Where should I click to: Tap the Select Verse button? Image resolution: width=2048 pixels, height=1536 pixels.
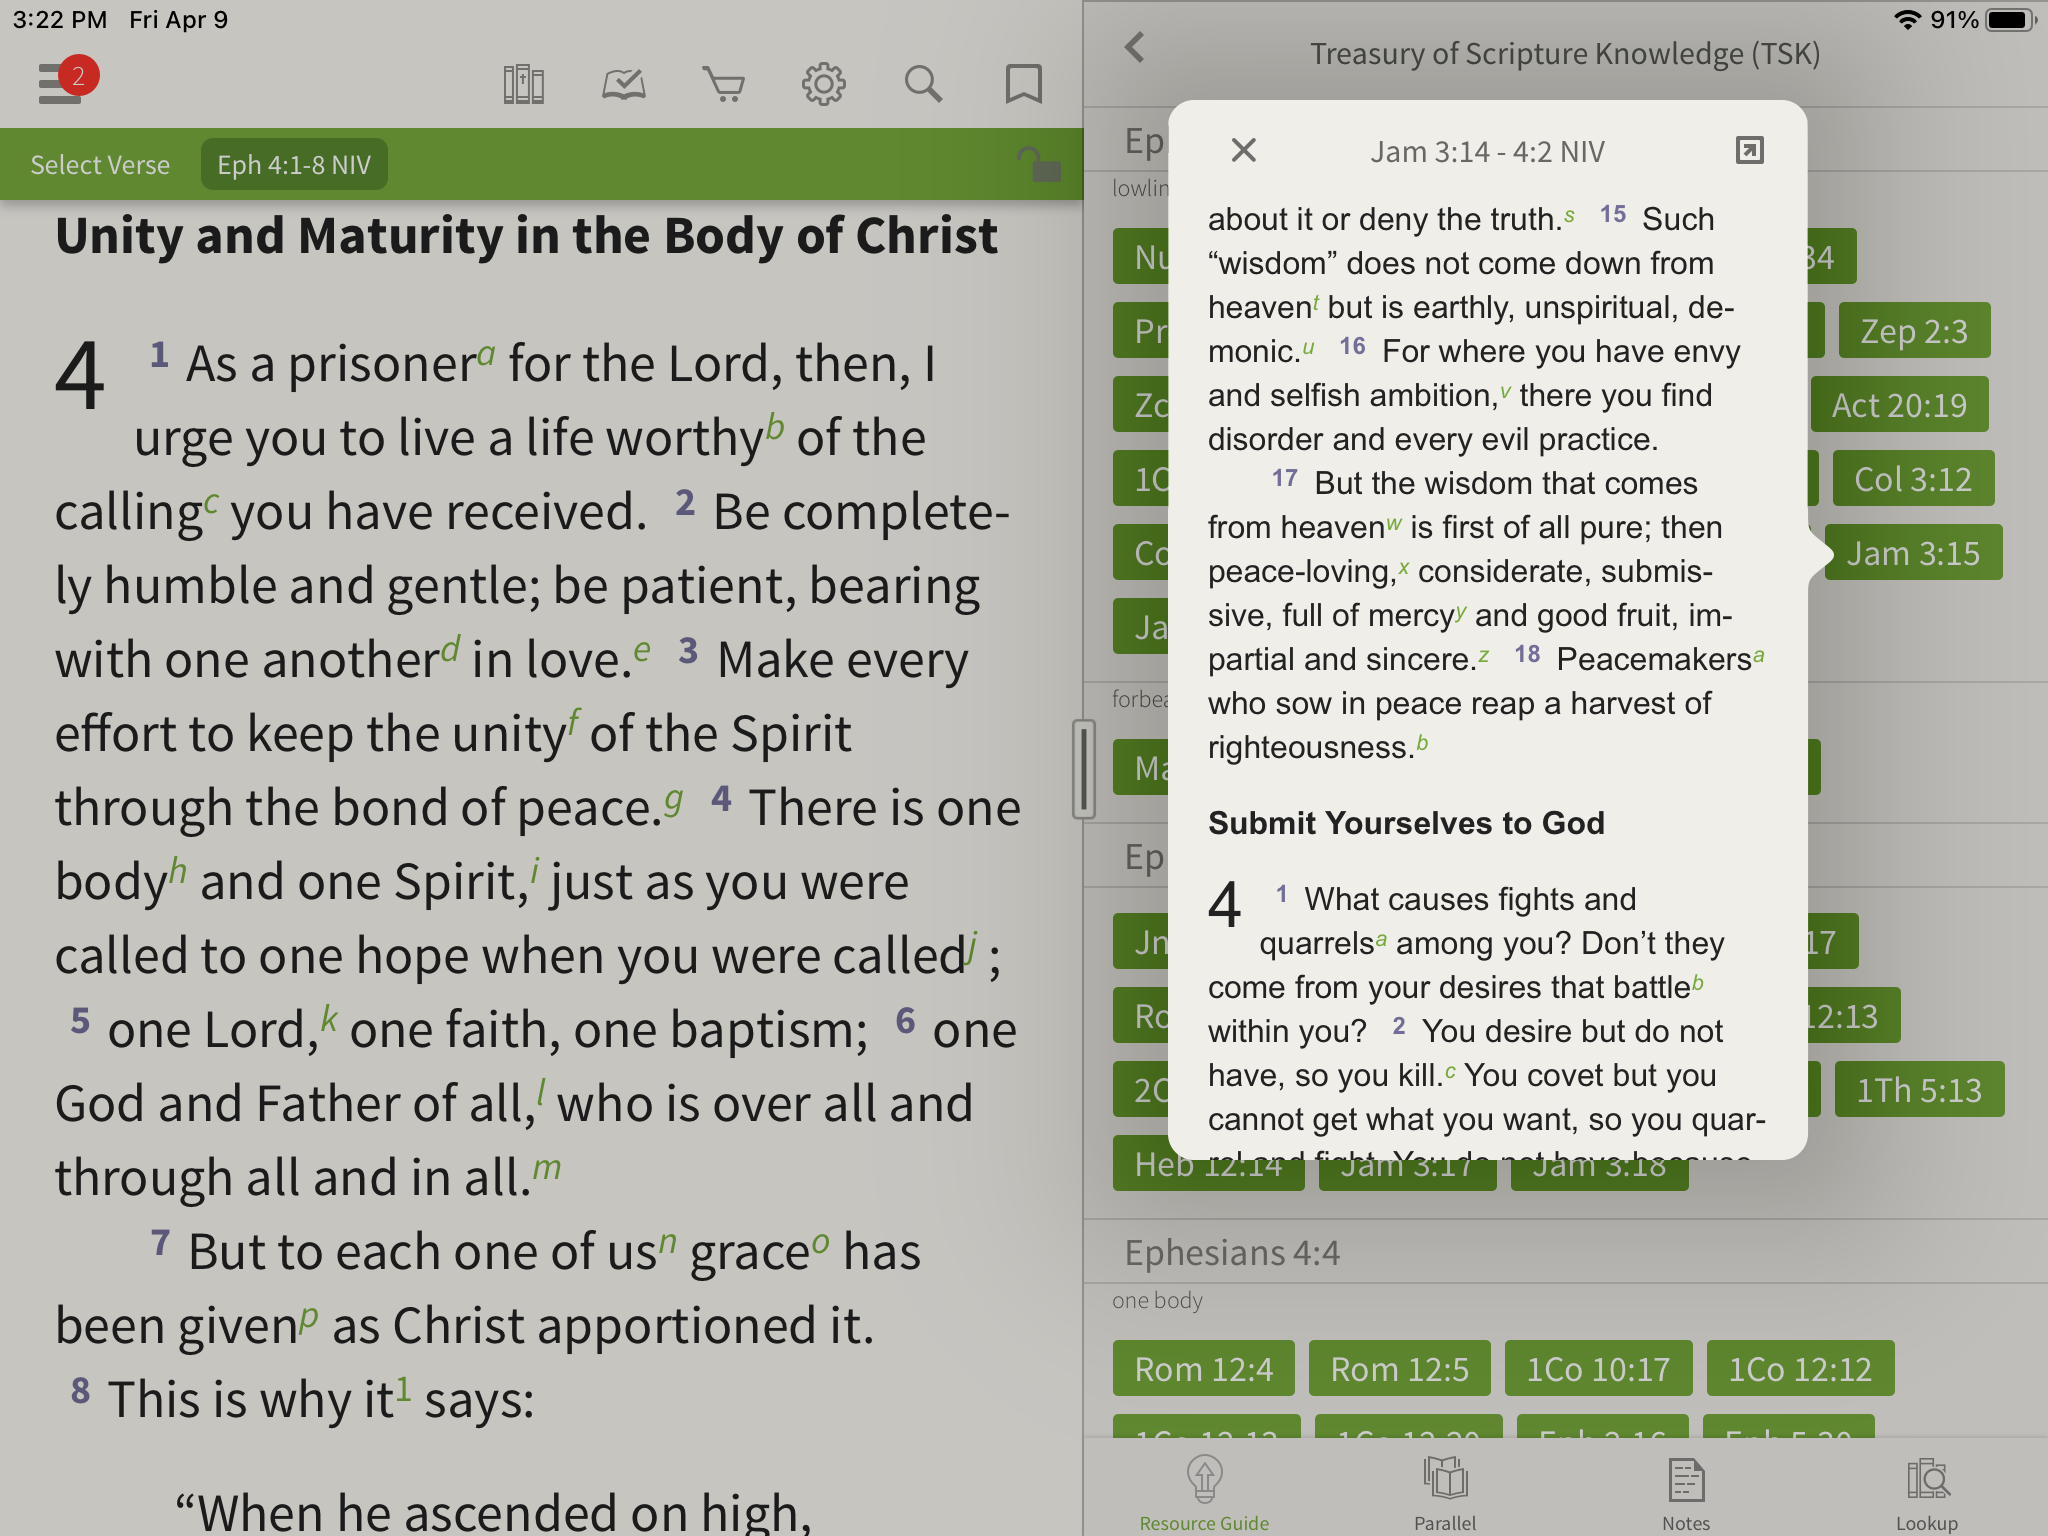point(100,165)
